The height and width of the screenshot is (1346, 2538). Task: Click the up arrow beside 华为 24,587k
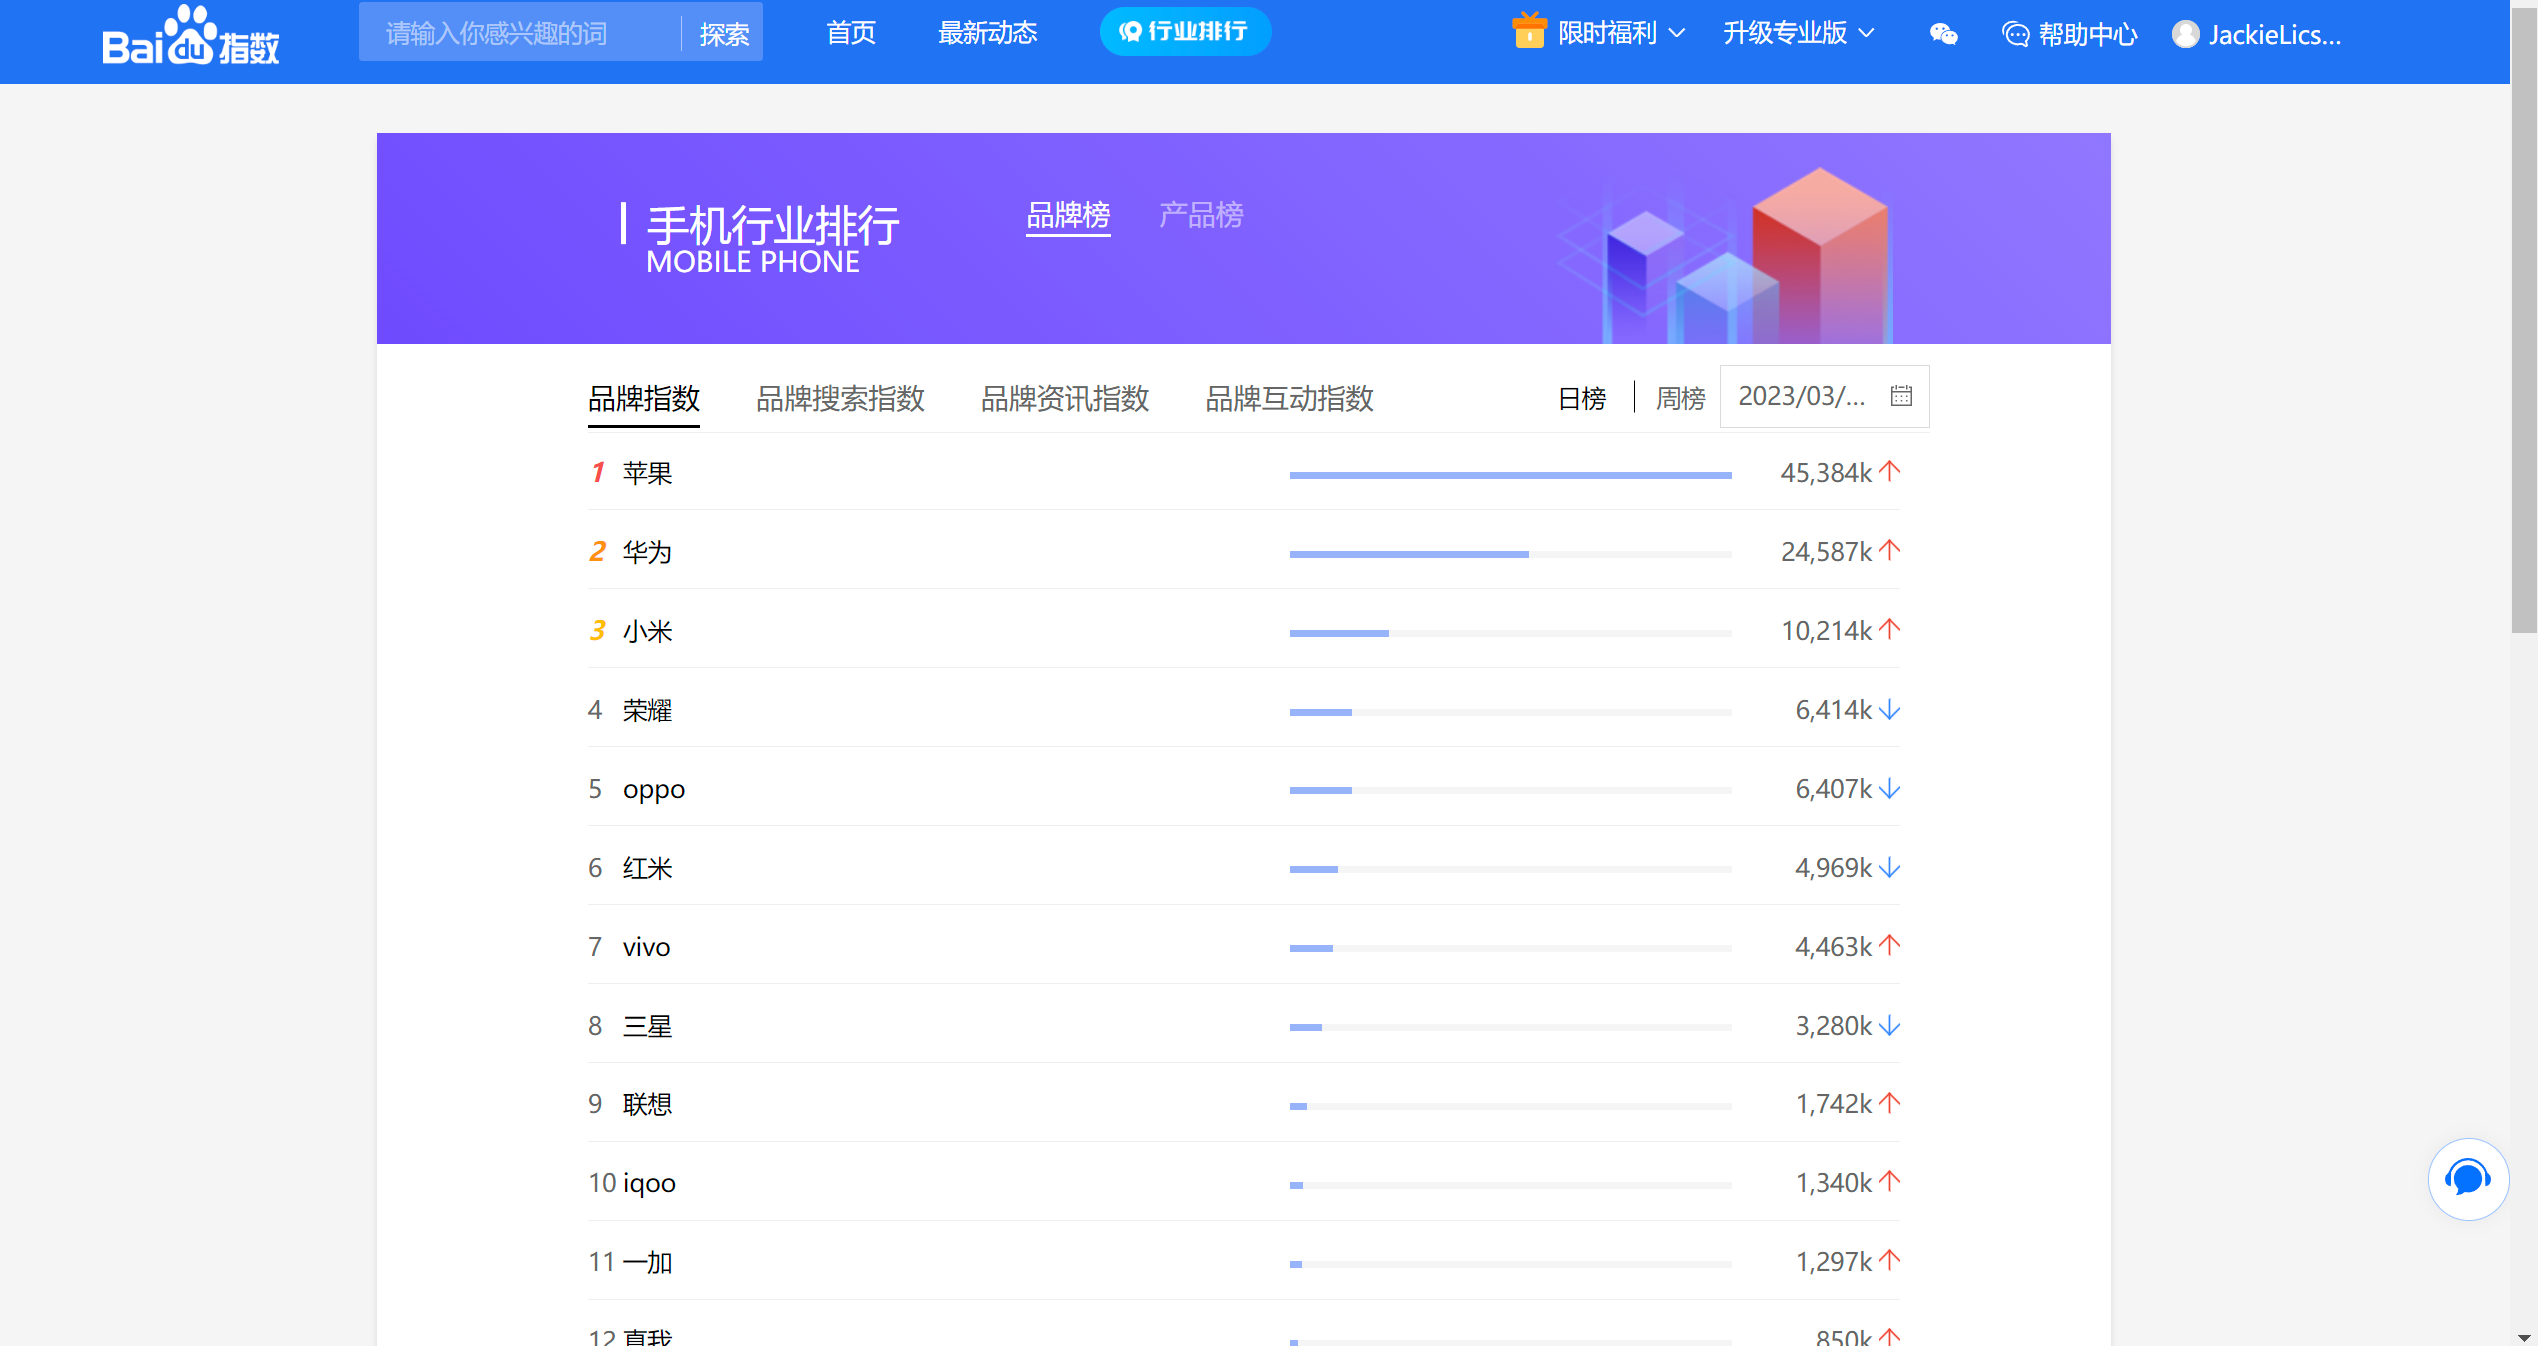tap(1889, 550)
